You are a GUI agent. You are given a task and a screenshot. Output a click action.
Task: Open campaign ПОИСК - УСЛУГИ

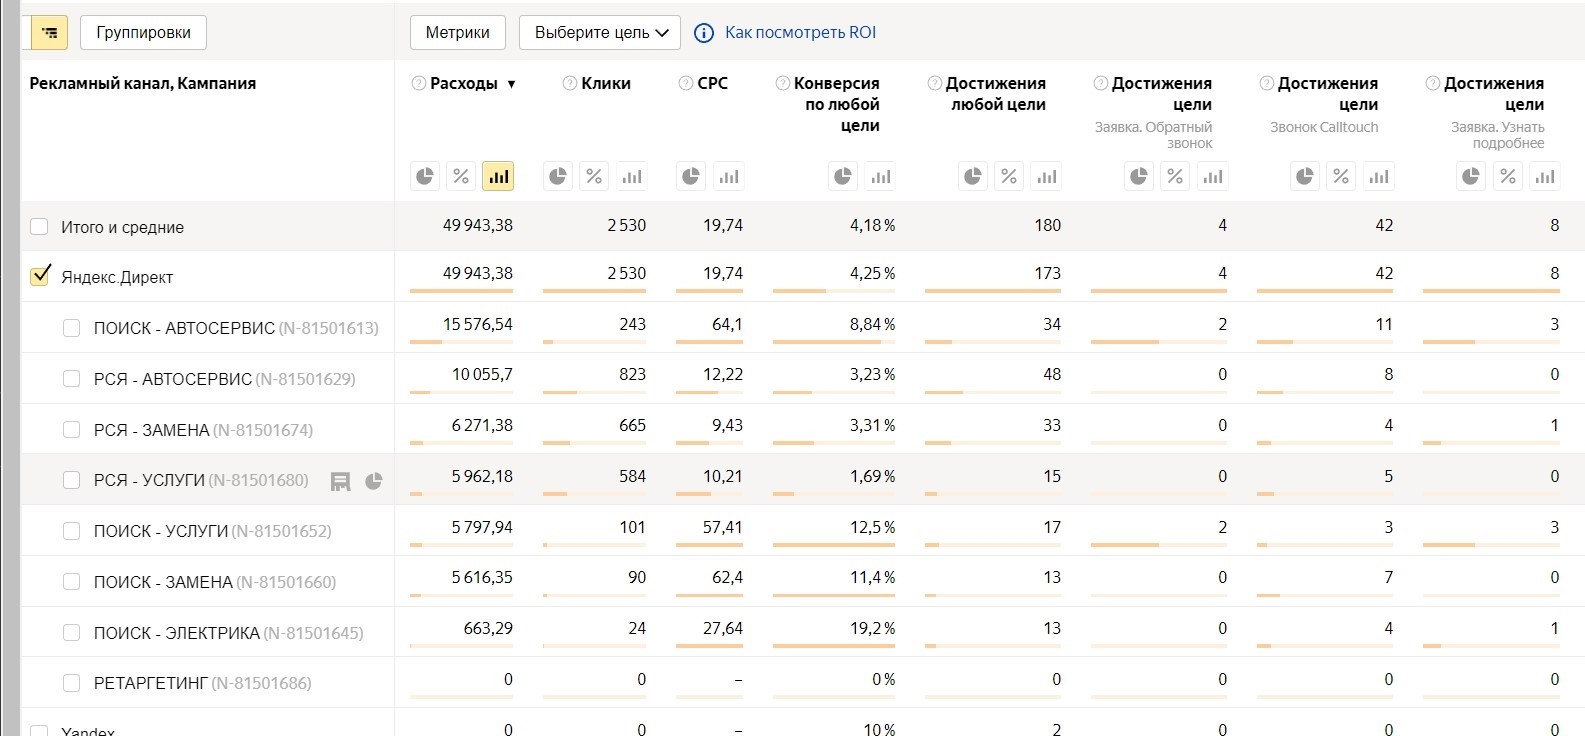coord(212,531)
